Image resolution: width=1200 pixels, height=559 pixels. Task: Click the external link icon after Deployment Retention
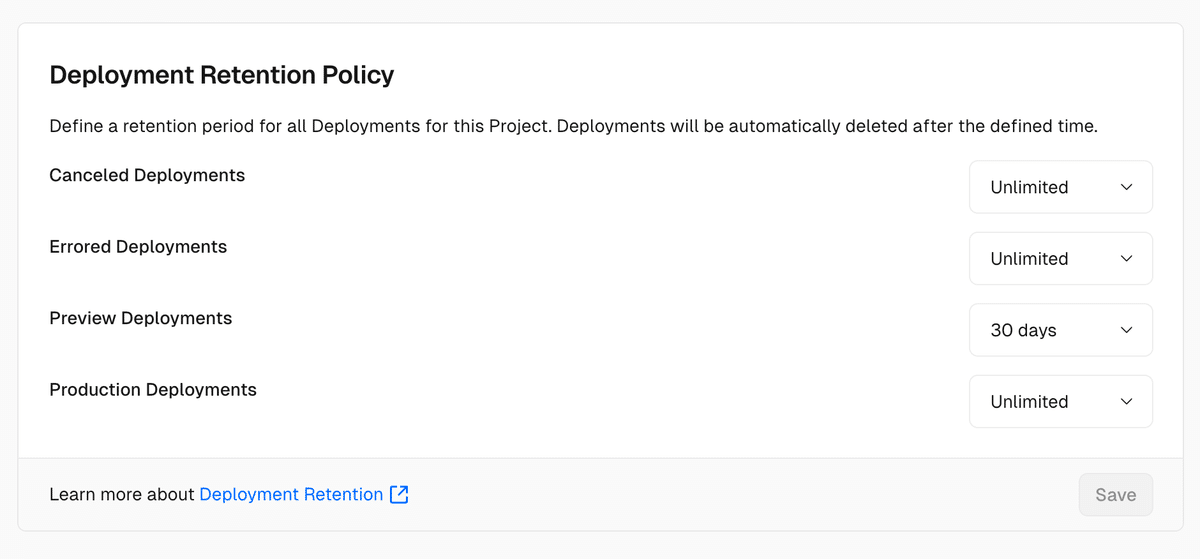pyautogui.click(x=399, y=494)
